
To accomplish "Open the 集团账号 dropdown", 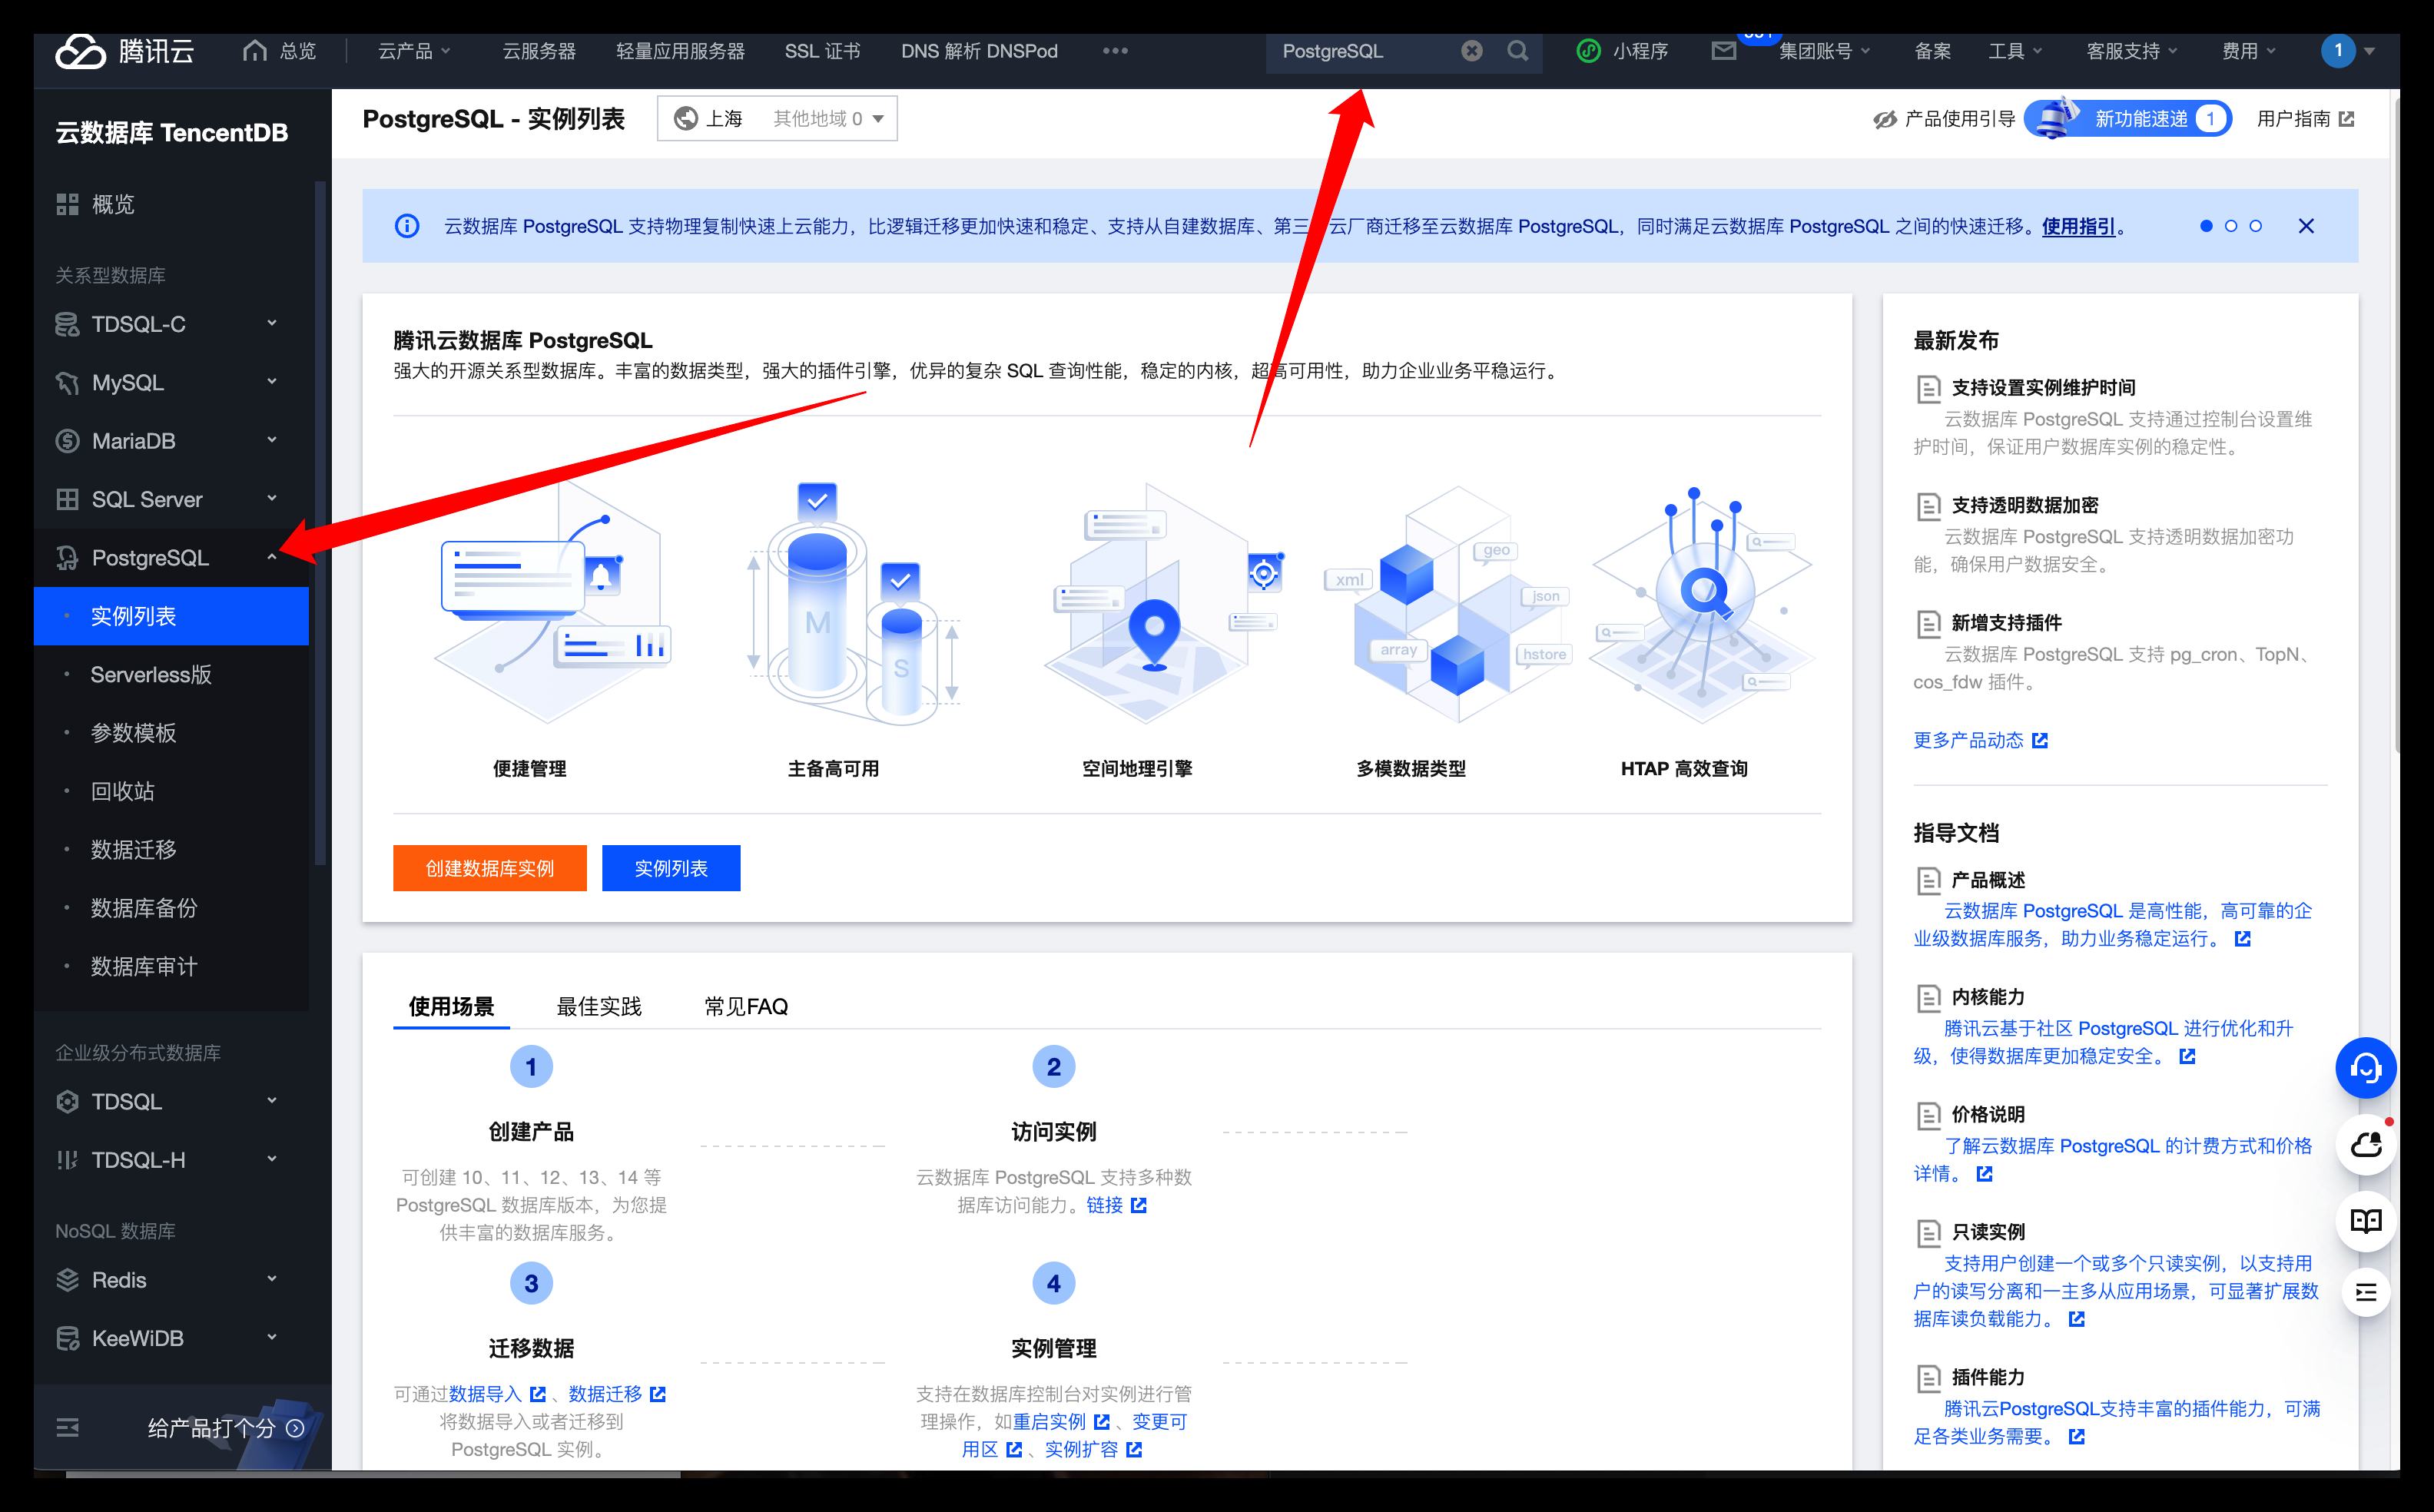I will [1824, 51].
